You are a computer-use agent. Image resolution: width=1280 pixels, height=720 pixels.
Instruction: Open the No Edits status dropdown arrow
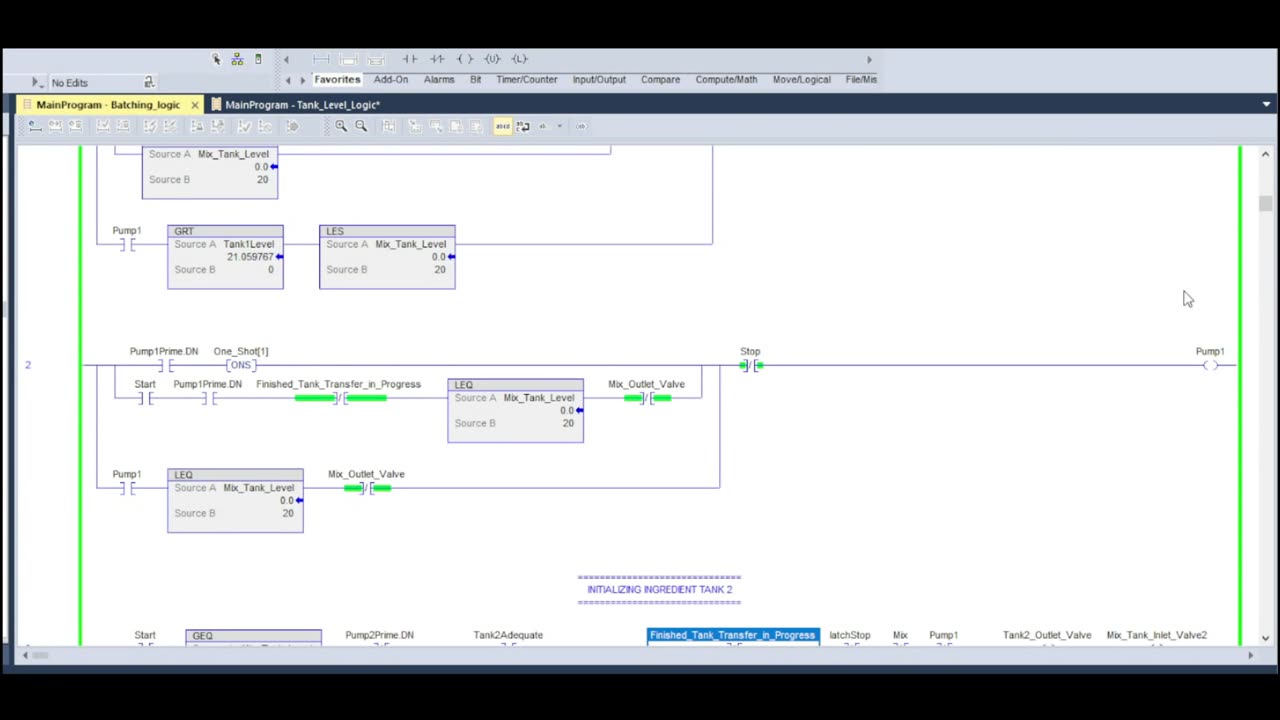[37, 82]
